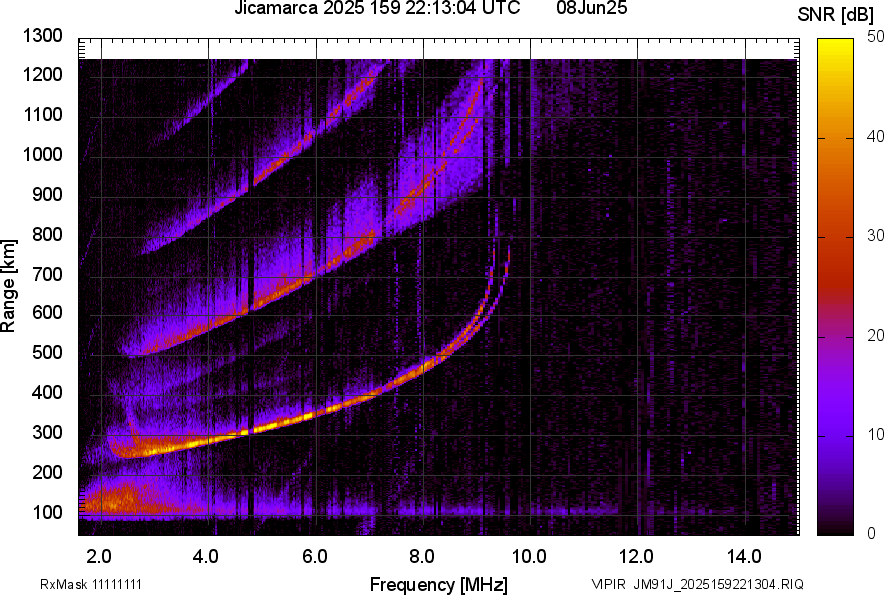884x595 pixels.
Task: Click the SNR [dB] colorbar label
Action: coord(835,15)
